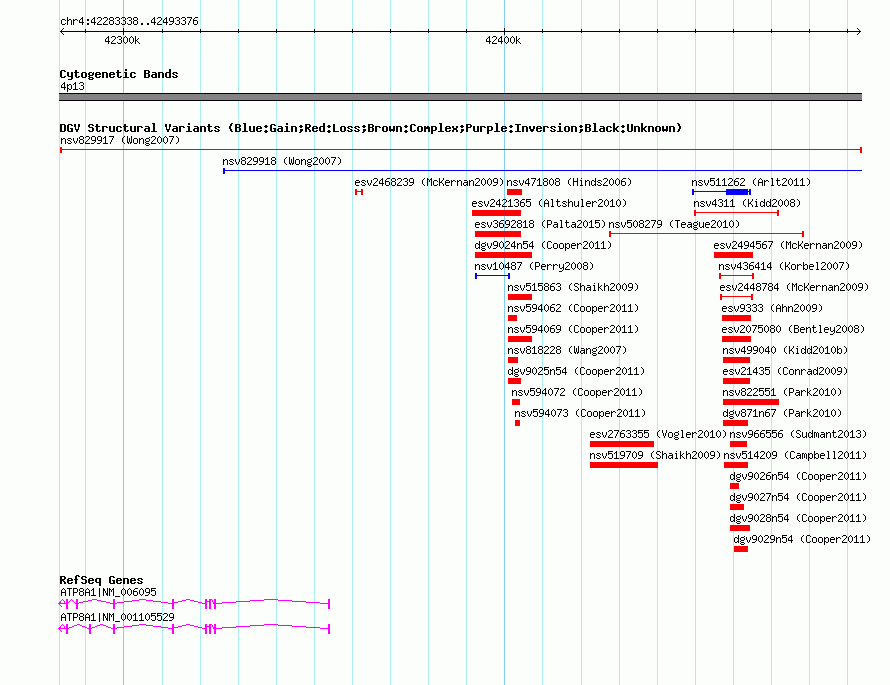Click the ATP8A1|NM_006095 gene label
The image size is (890, 685).
click(108, 592)
